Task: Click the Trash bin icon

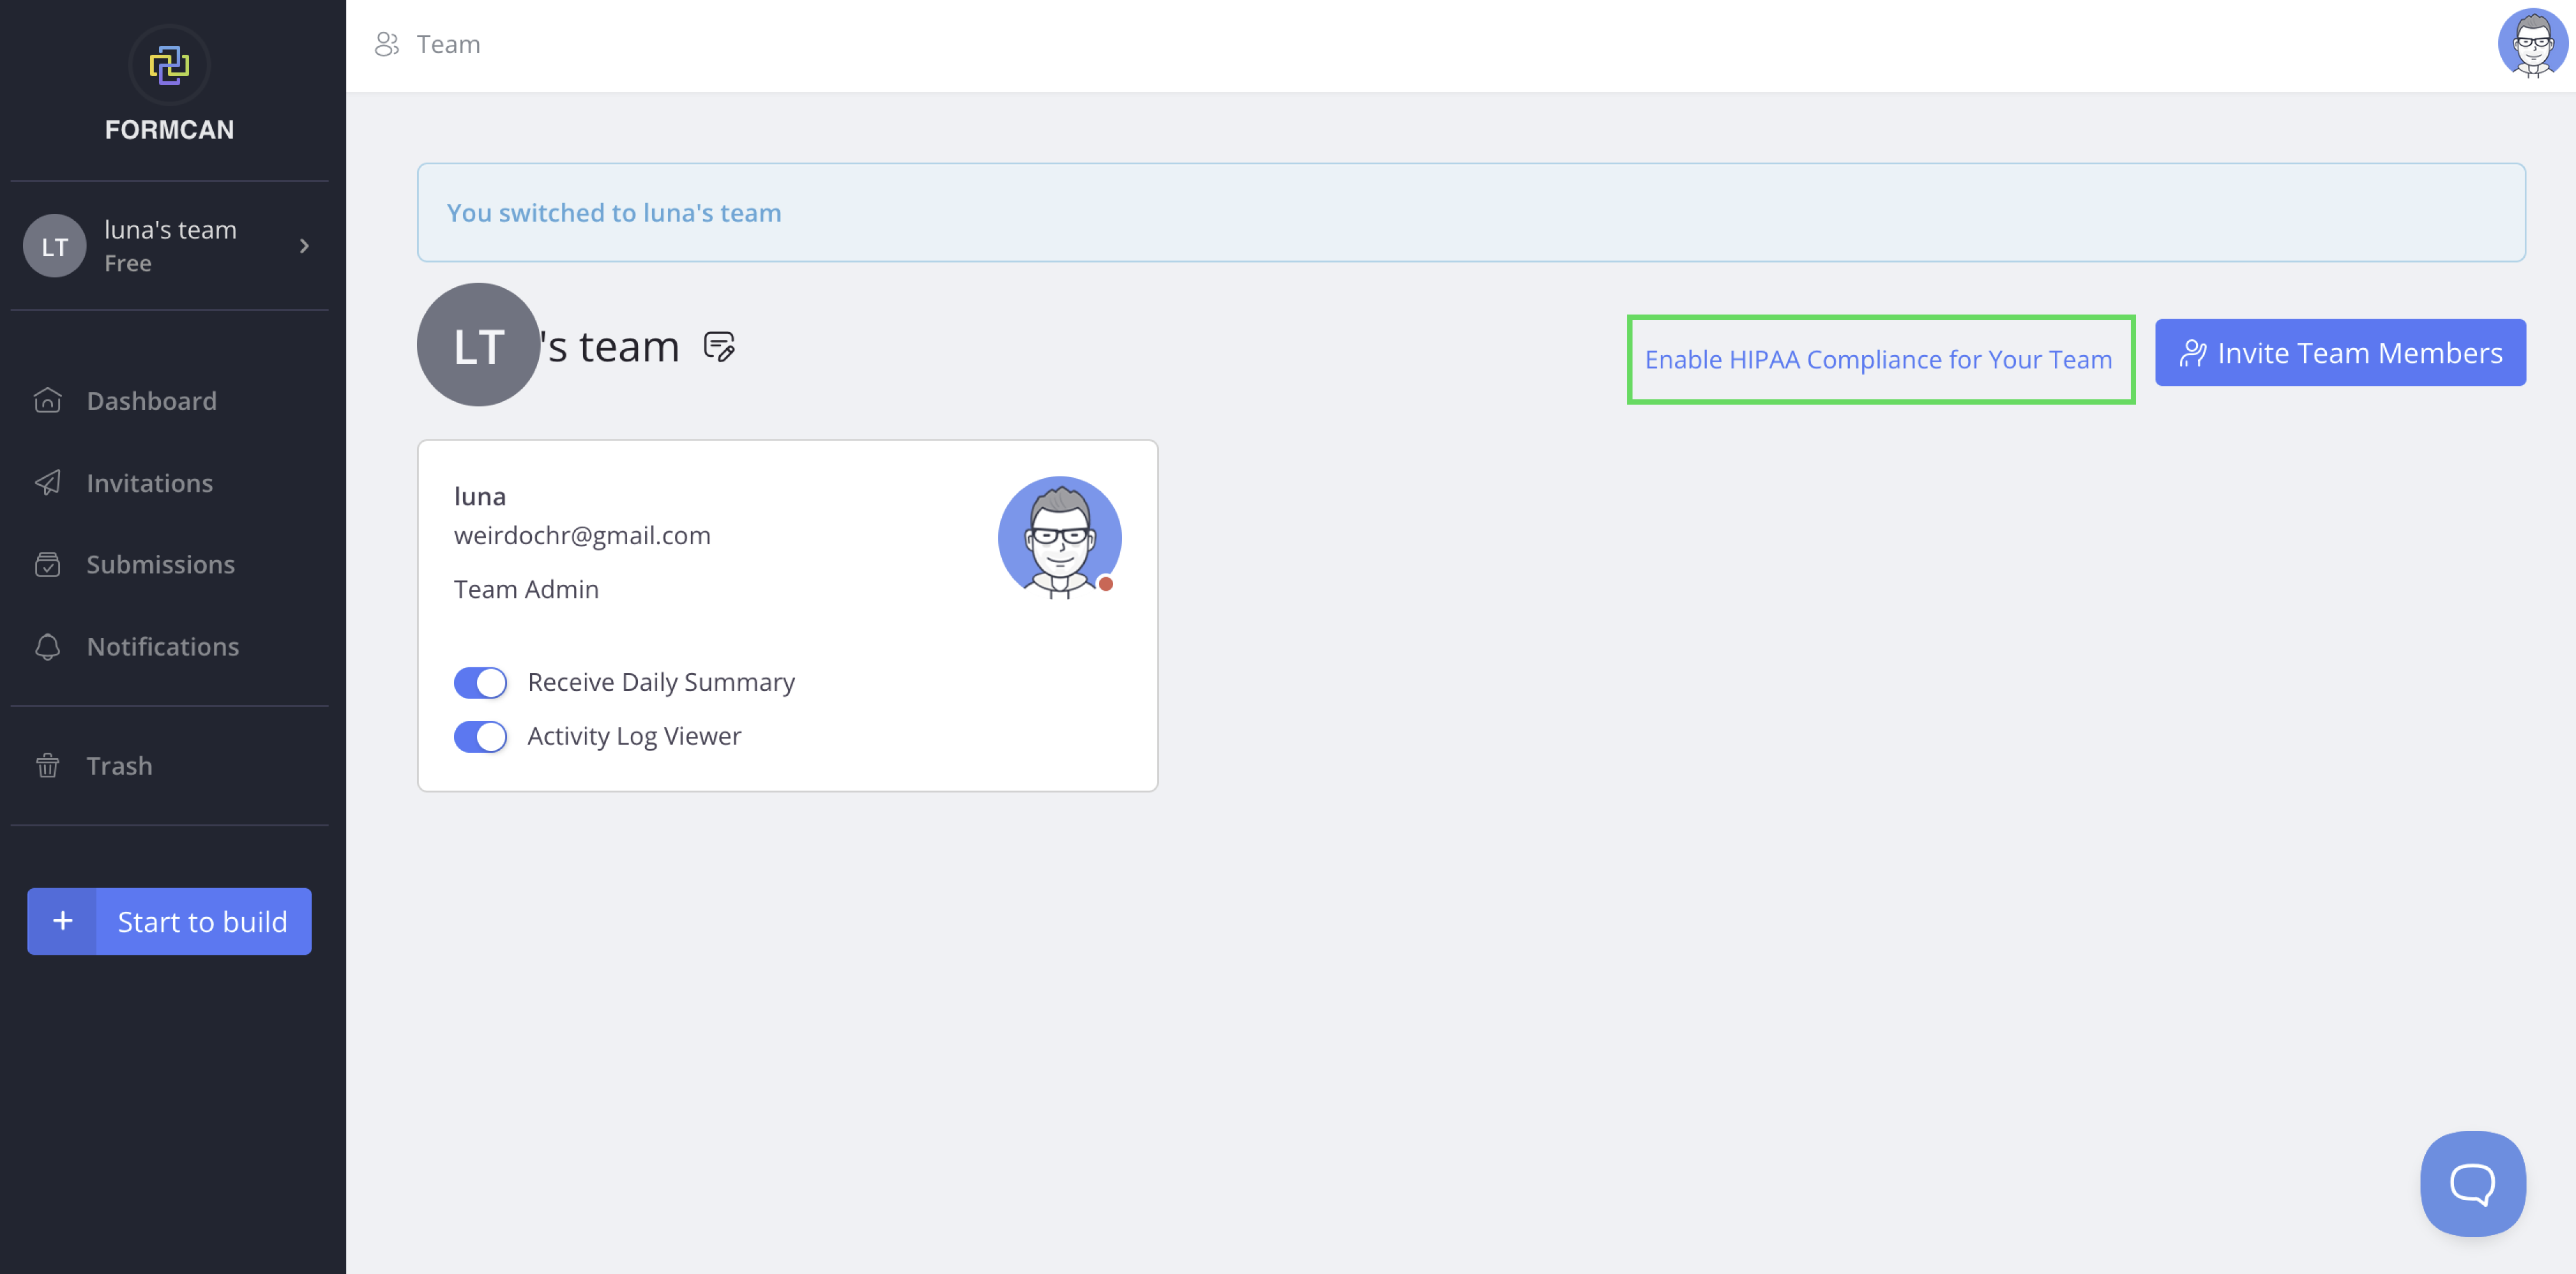Action: point(48,766)
